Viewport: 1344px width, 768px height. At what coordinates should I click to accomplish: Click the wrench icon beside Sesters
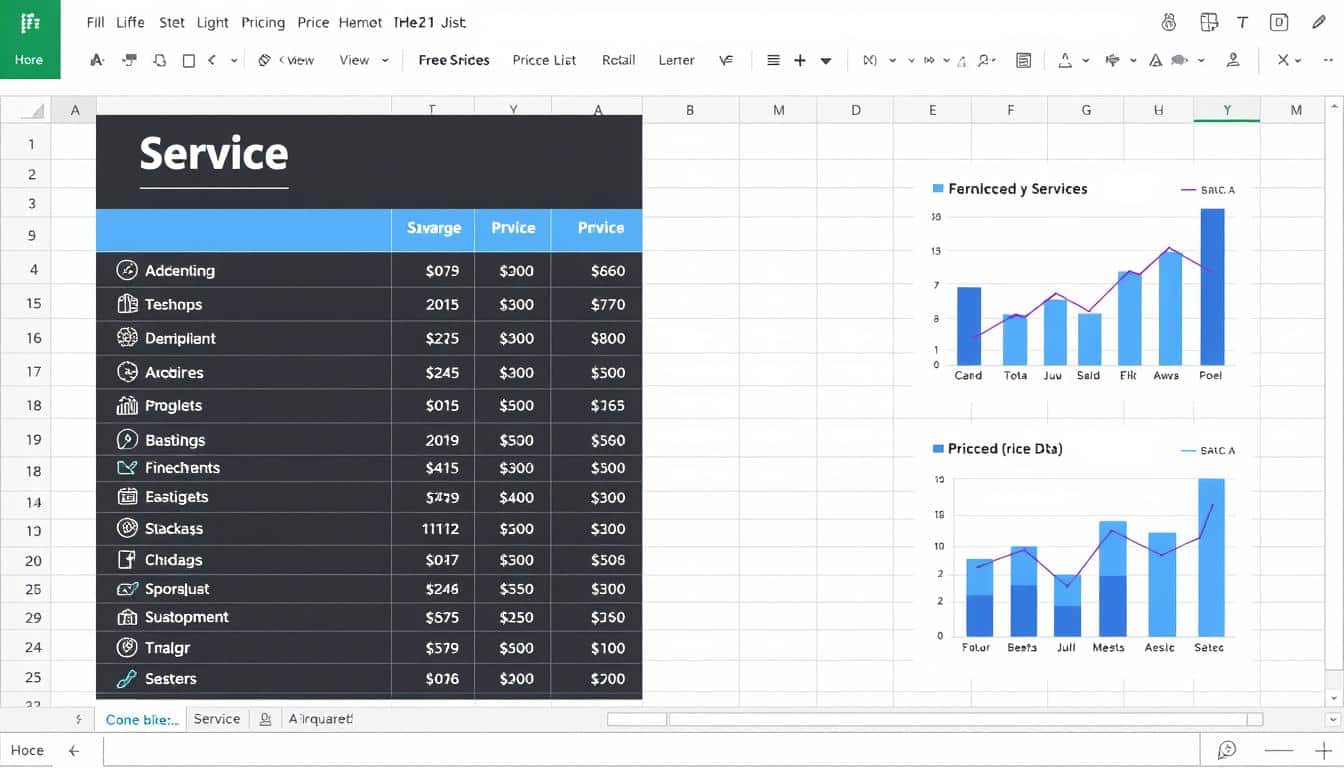(x=127, y=679)
